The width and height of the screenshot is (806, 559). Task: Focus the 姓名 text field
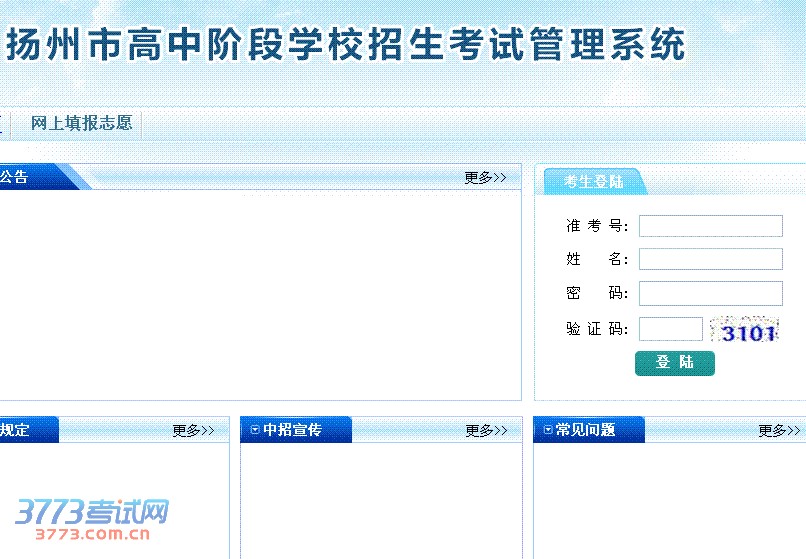tap(710, 259)
